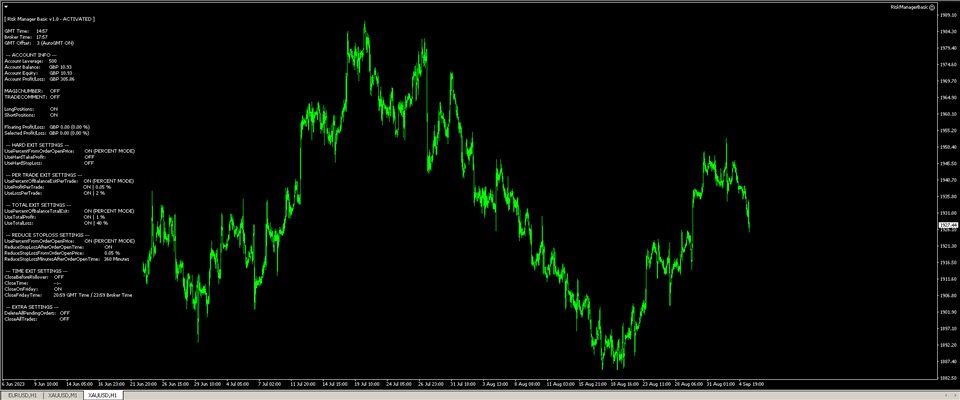This screenshot has width=960, height=400.
Task: Click the UseTotalLoss 40 % line
Action: pyautogui.click(x=56, y=223)
